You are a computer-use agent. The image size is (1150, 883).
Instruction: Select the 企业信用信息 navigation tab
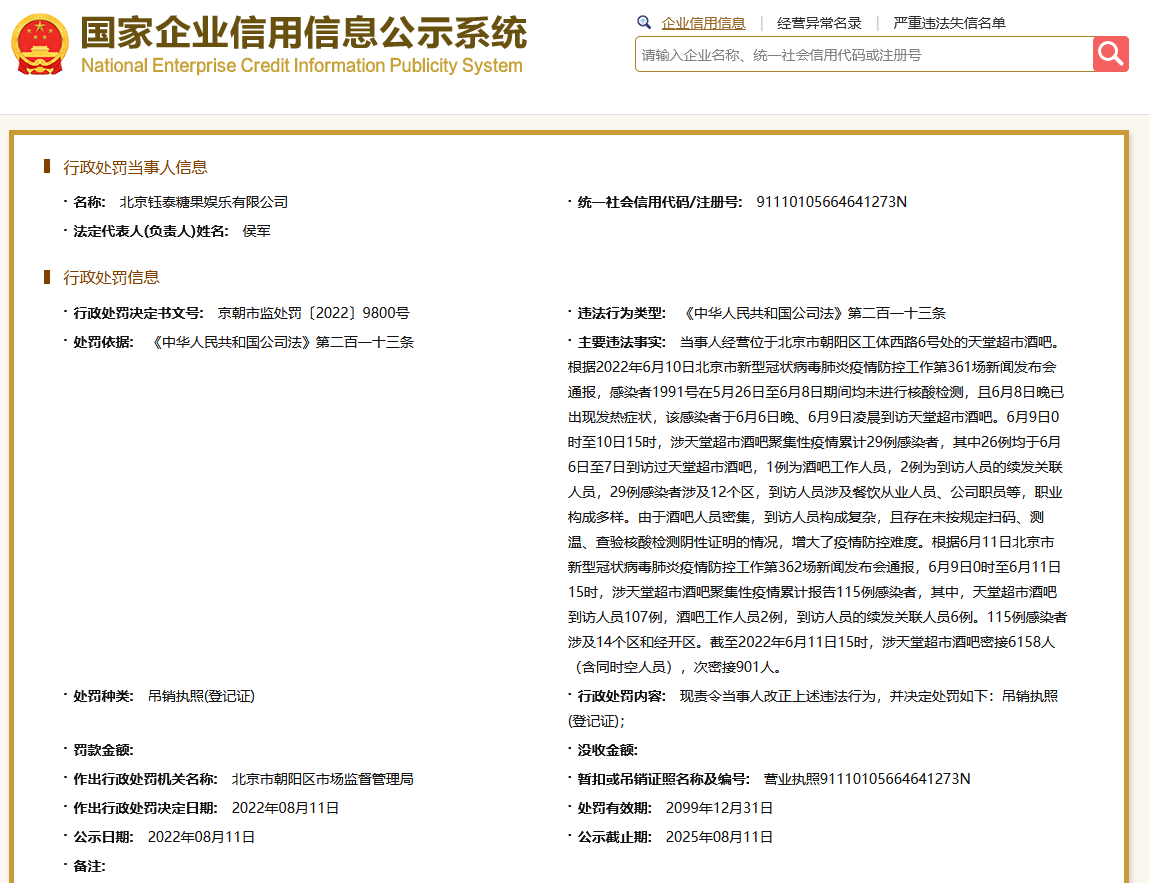pos(703,22)
